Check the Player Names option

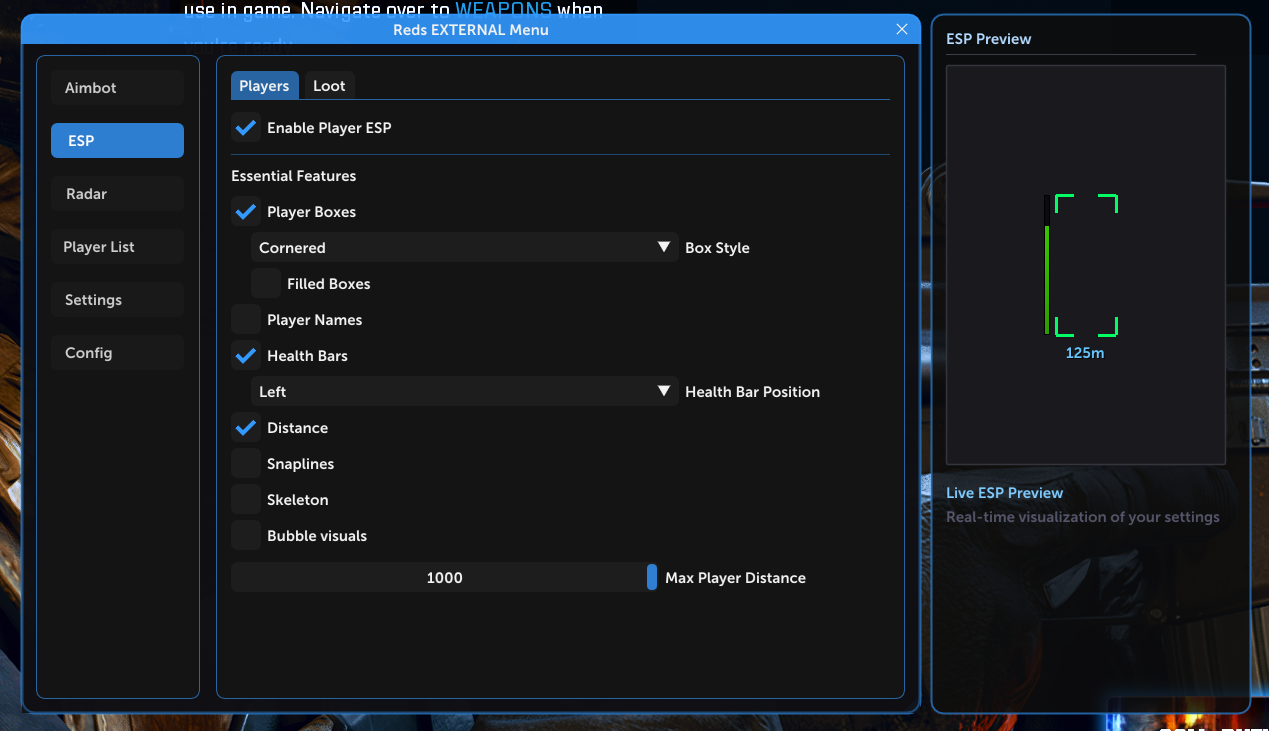(x=245, y=319)
